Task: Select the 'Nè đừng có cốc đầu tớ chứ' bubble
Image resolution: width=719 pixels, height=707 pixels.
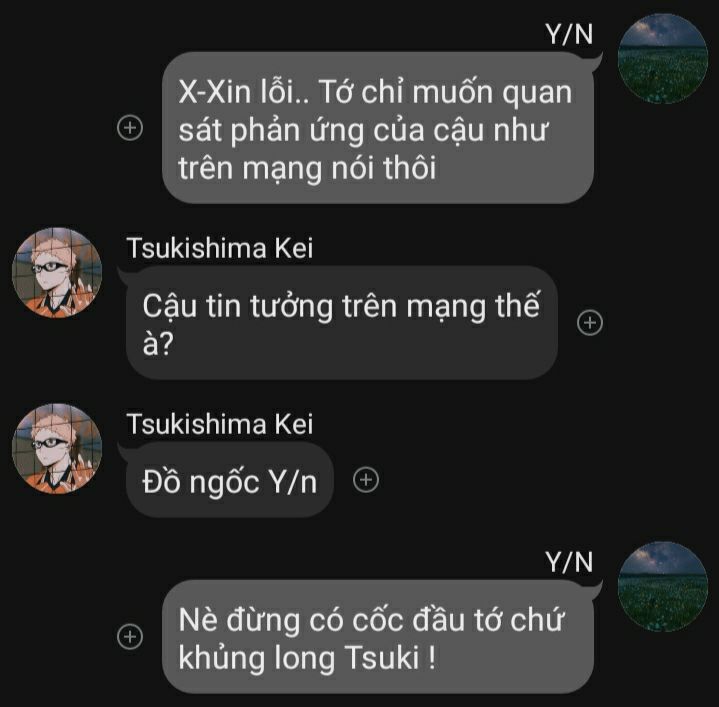Action: point(378,636)
